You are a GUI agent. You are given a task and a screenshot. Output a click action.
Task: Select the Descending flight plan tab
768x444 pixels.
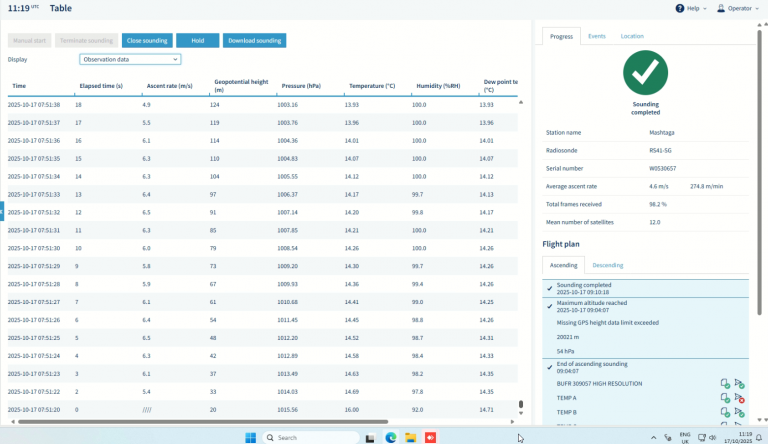pos(607,265)
